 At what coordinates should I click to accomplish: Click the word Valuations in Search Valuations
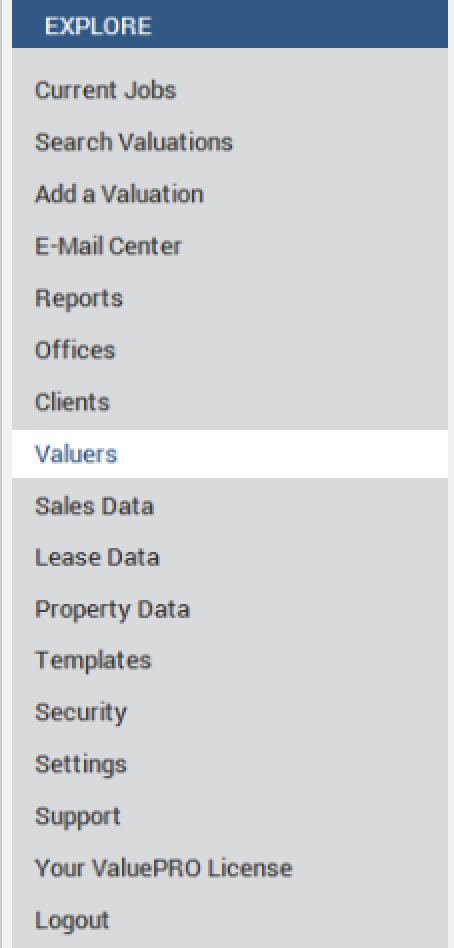[x=175, y=142]
